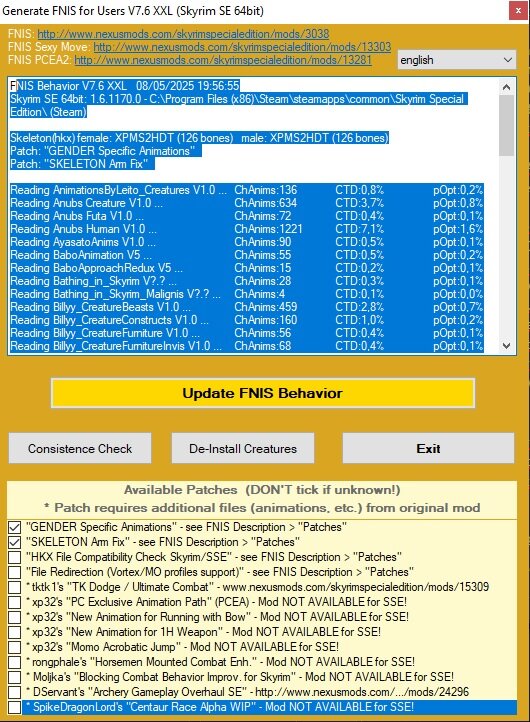Click the Skeleton(hkx) female XPMS2HDT line

(x=199, y=138)
